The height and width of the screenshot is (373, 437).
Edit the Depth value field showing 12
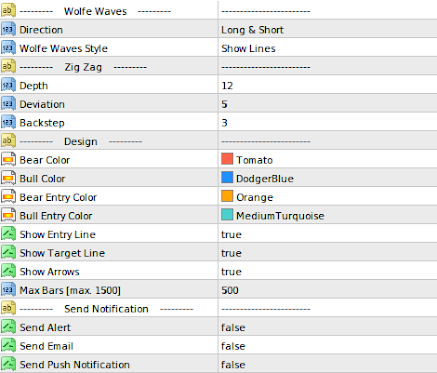pyautogui.click(x=328, y=85)
